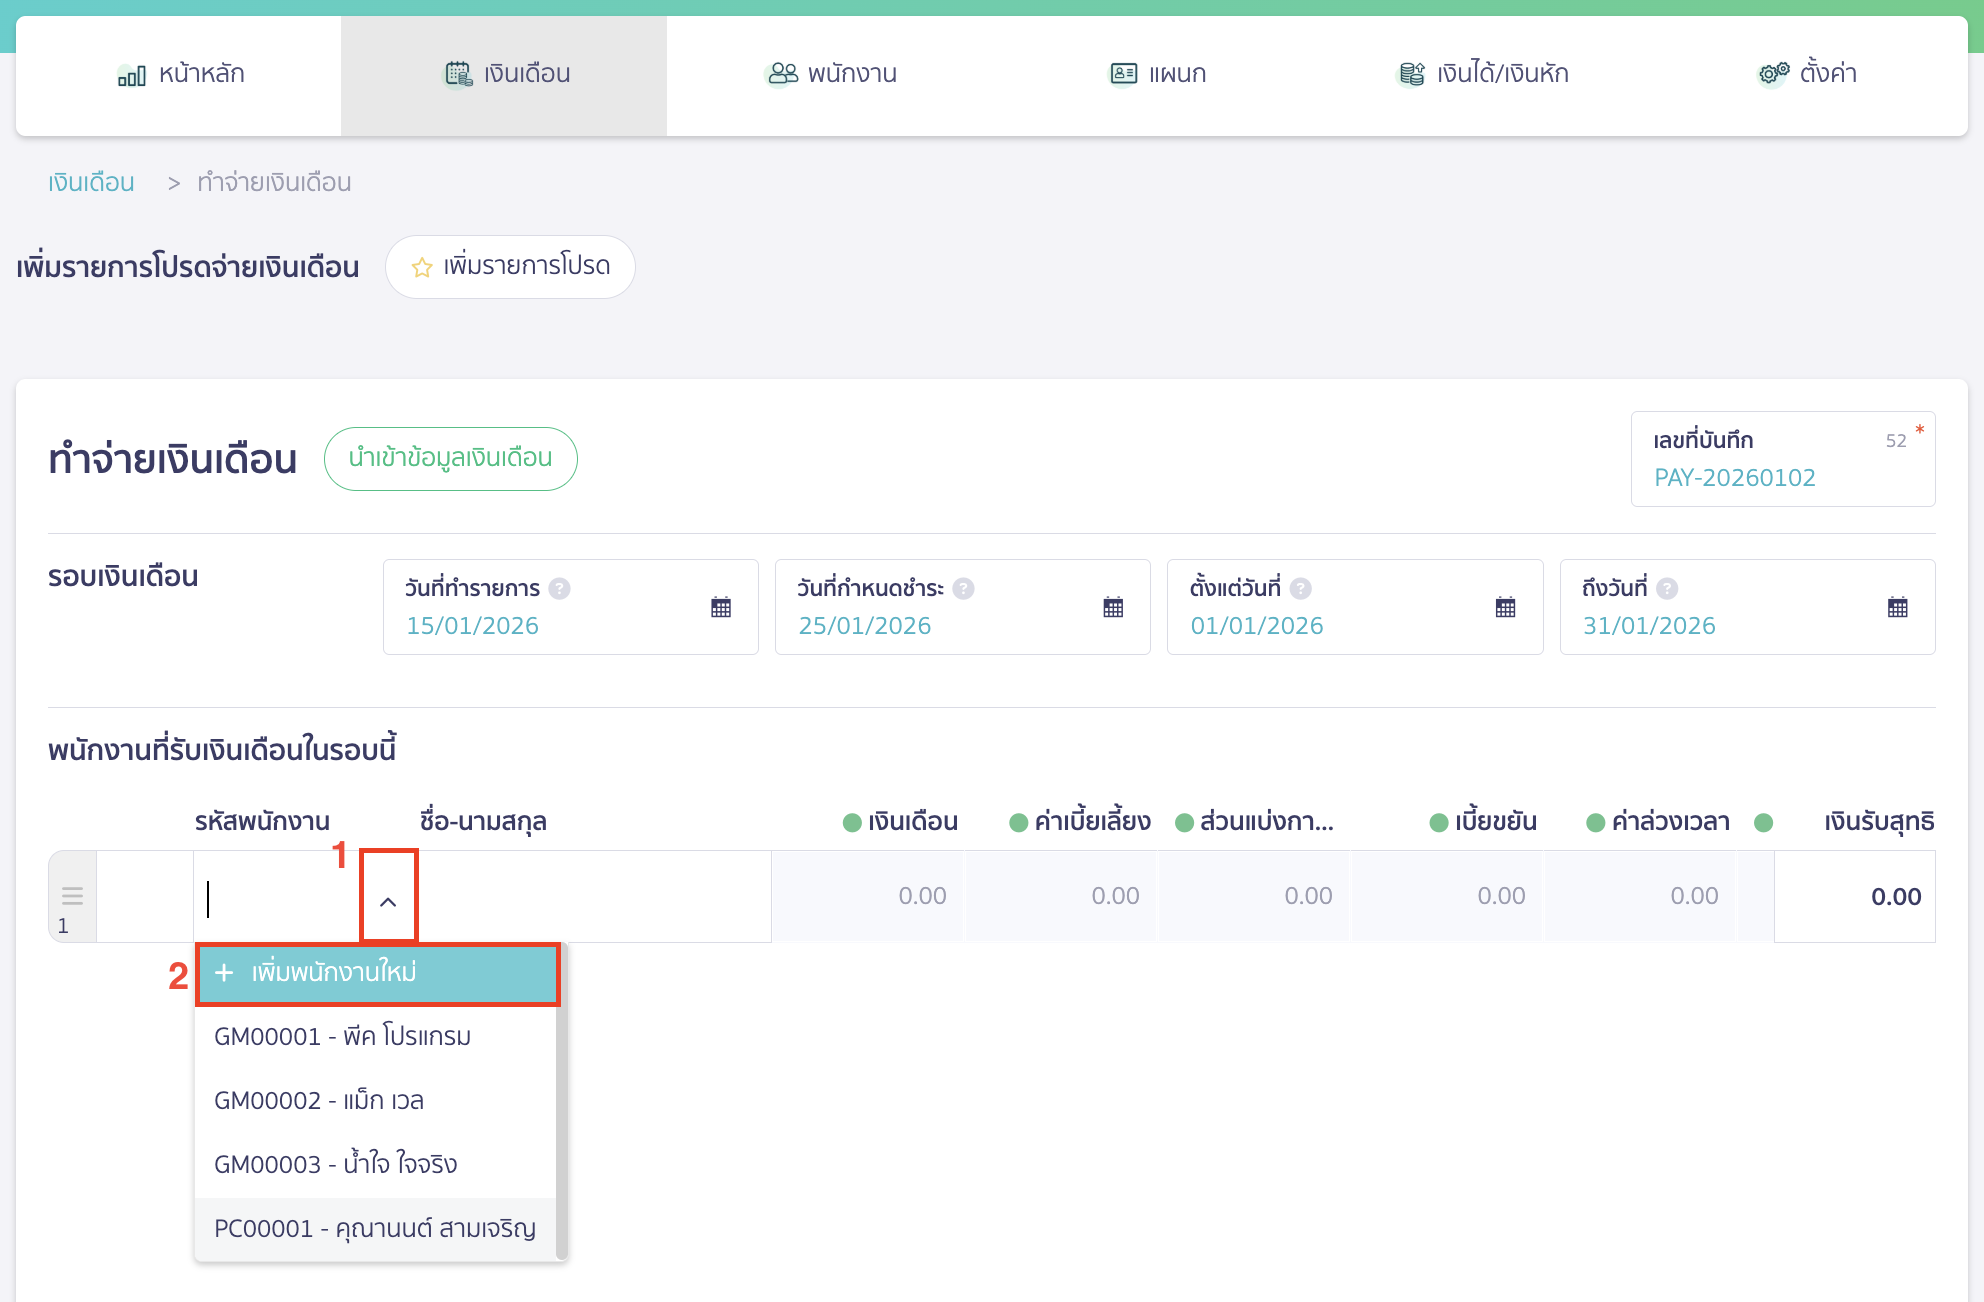Viewport: 1984px width, 1302px height.
Task: Select PC00001 - คุณานนต์ สามเจริญ from dropdown
Action: point(375,1227)
